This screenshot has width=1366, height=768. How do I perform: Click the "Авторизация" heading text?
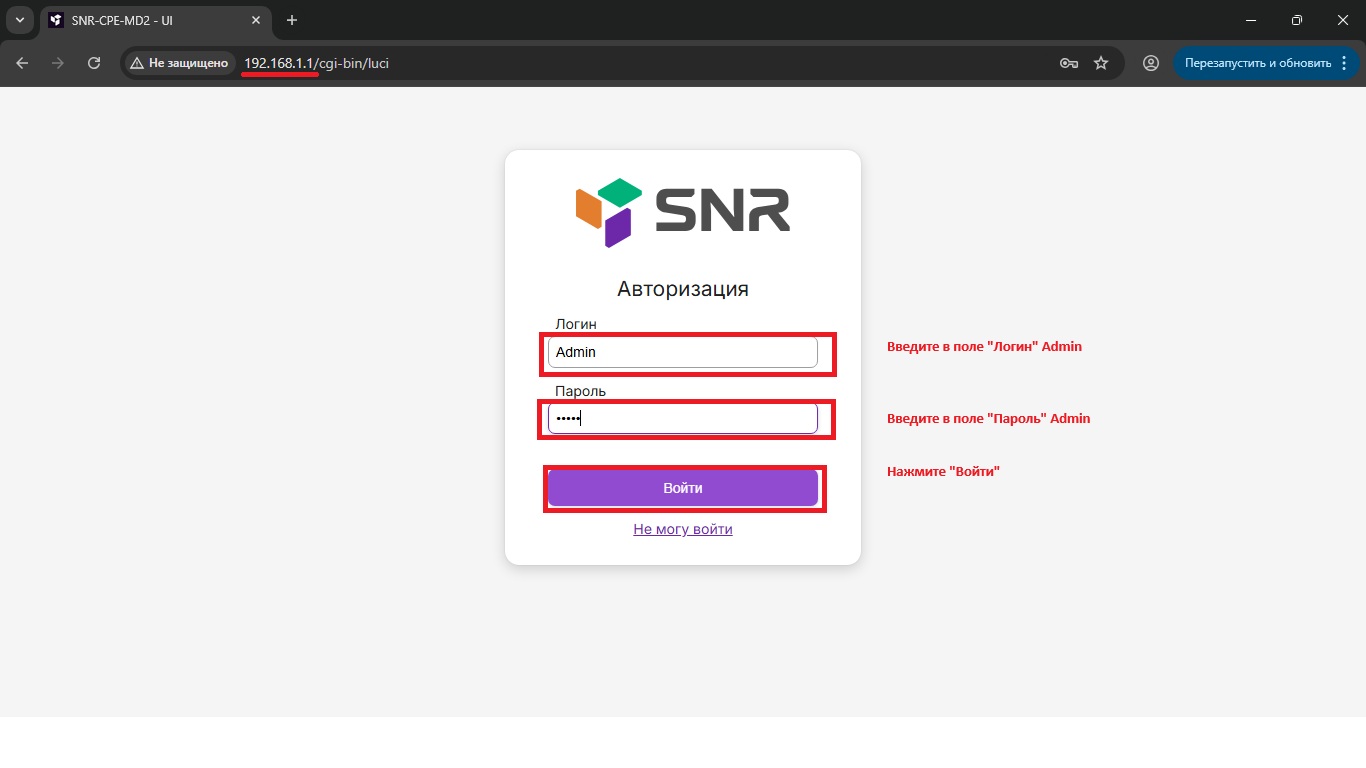(683, 289)
